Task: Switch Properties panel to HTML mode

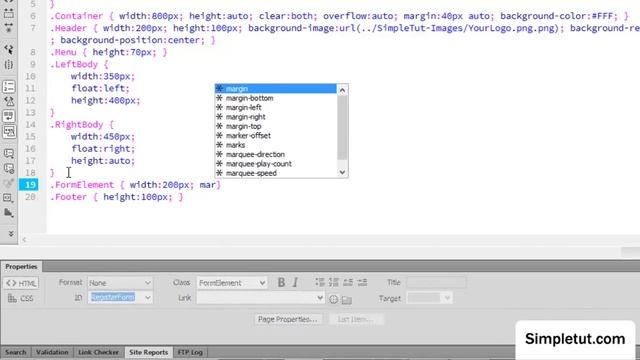Action: [x=21, y=283]
